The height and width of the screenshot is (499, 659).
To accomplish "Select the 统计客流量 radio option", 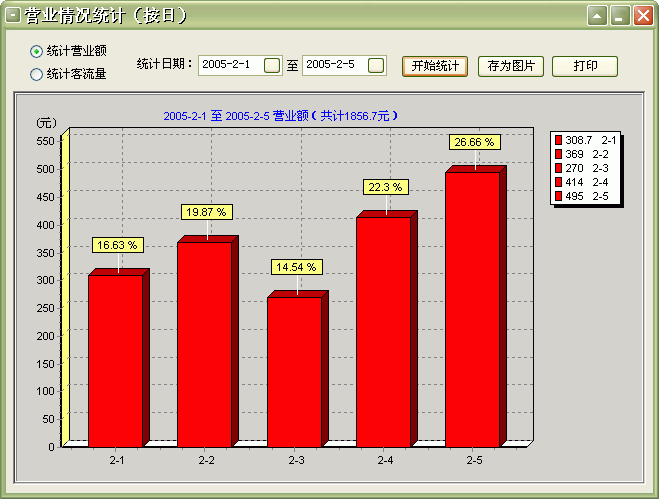I will [x=37, y=73].
